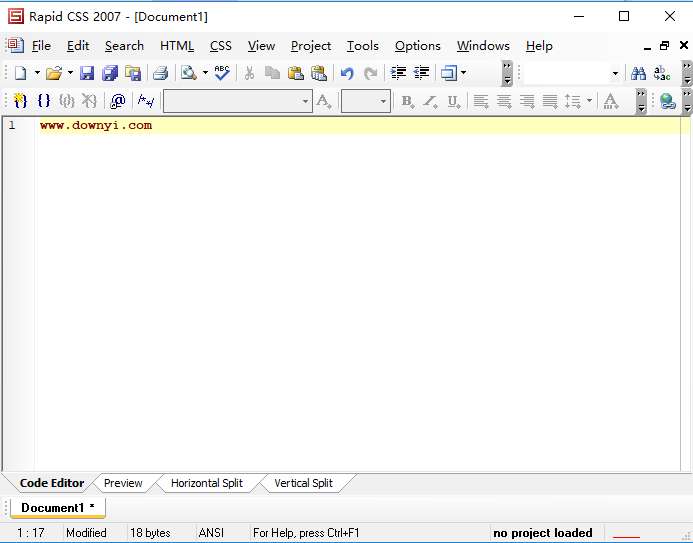This screenshot has height=543, width=693.
Task: Click the indent lines icon
Action: click(398, 72)
